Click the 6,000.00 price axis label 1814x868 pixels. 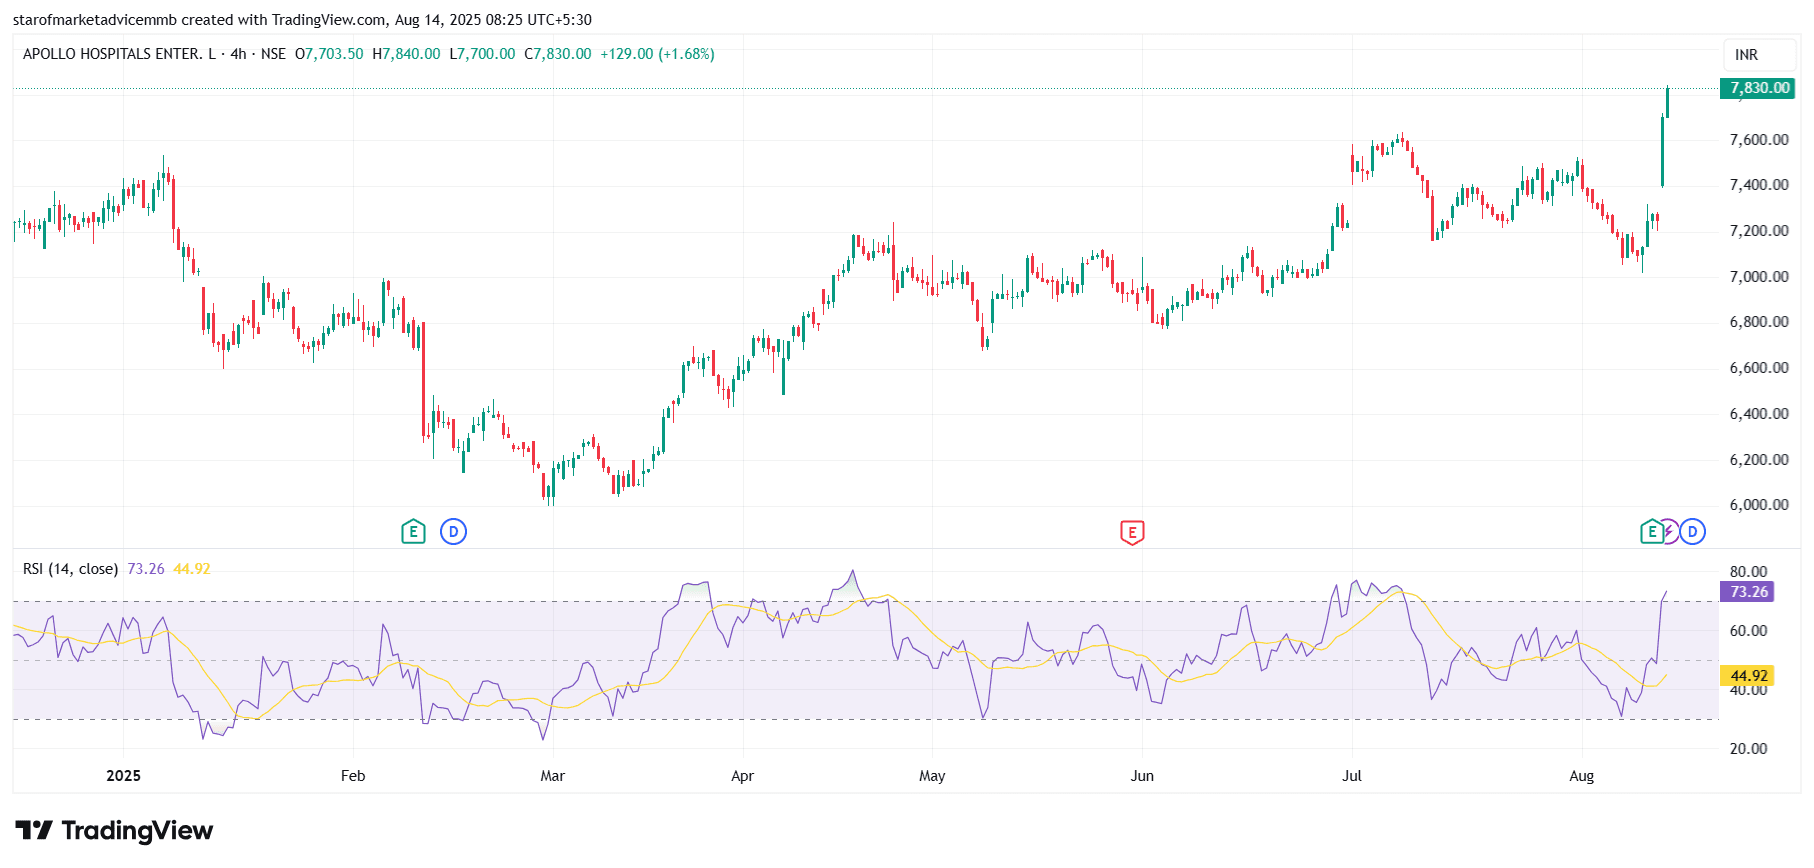1759,505
